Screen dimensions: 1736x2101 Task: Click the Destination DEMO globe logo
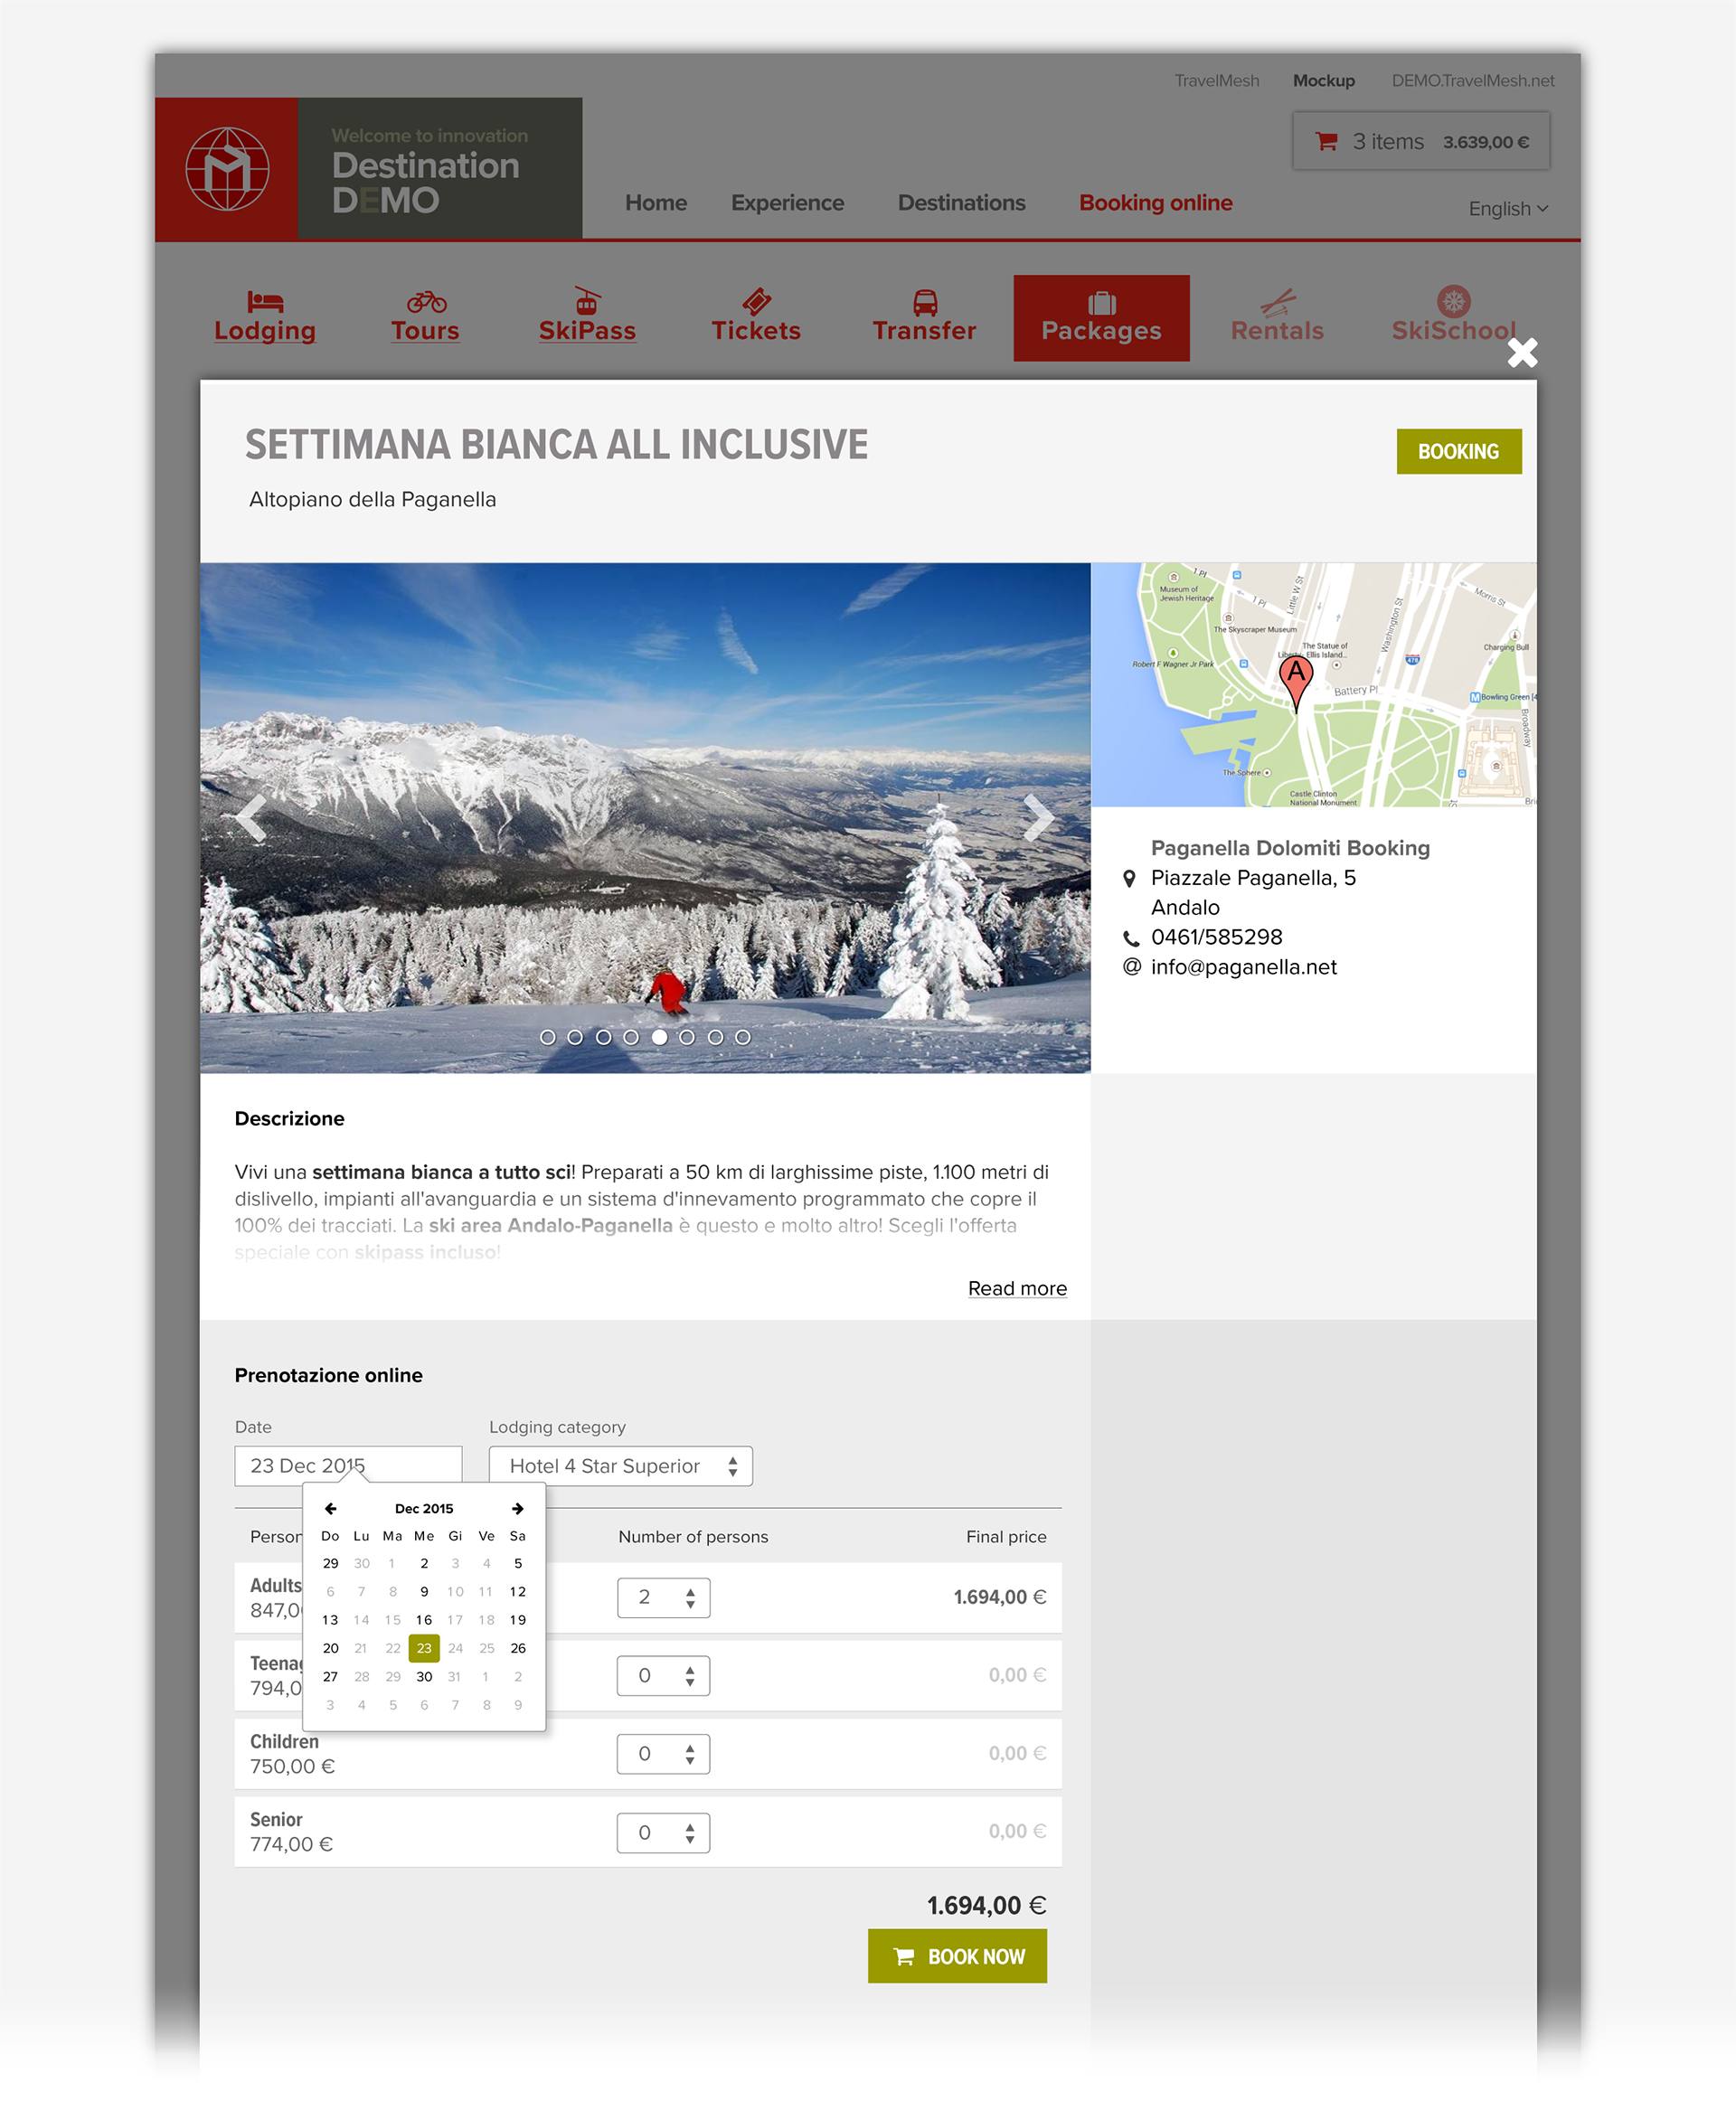point(227,168)
